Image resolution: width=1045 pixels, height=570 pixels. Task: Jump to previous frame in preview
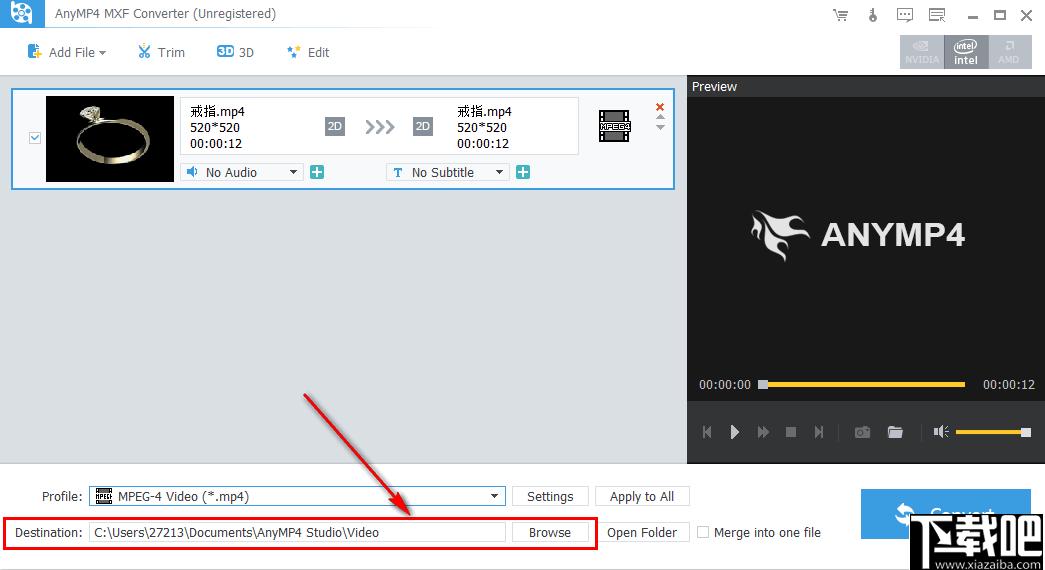[x=707, y=432]
